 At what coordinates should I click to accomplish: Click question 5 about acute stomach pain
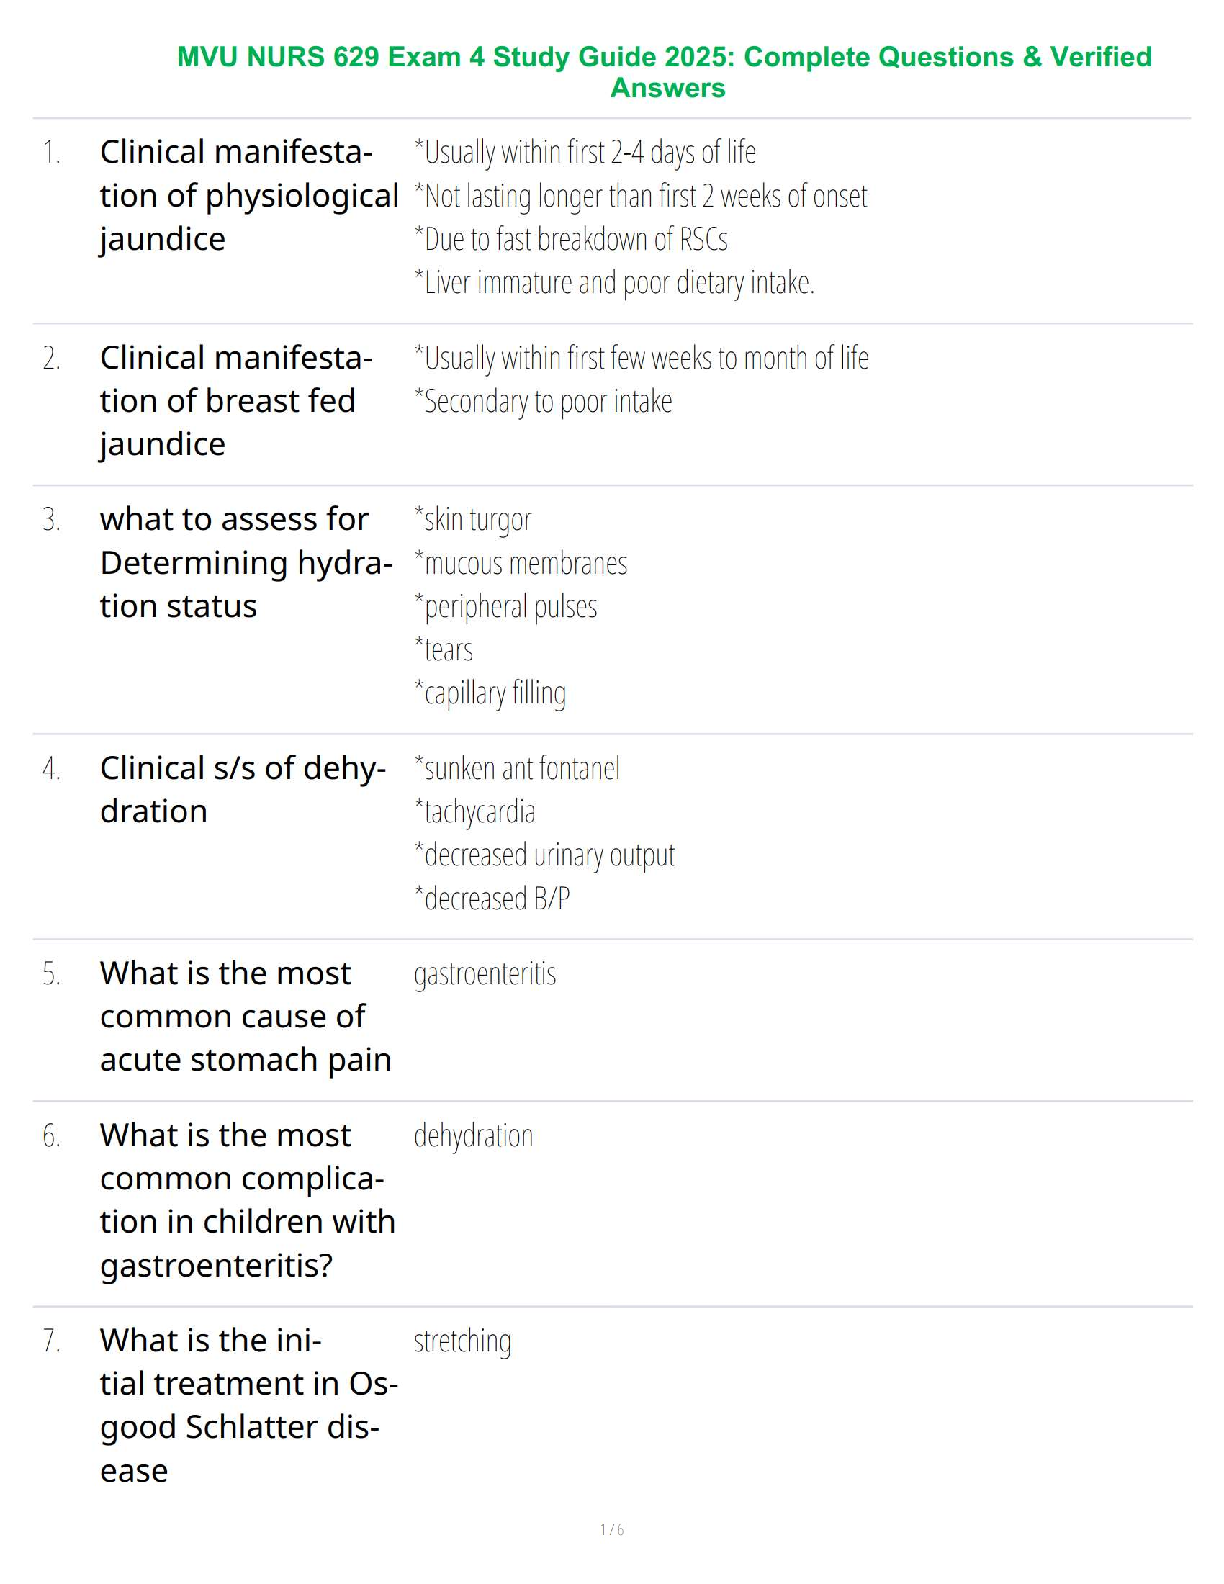click(246, 1017)
